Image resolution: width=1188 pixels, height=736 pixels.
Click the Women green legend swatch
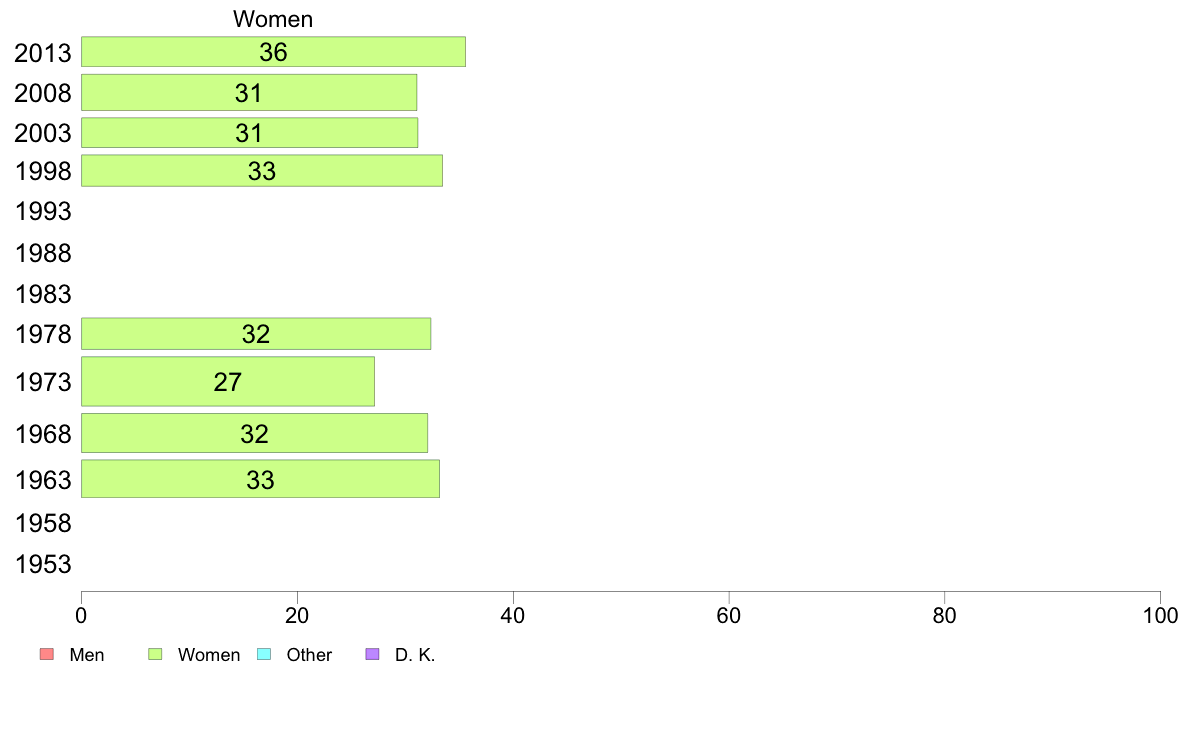tap(155, 654)
